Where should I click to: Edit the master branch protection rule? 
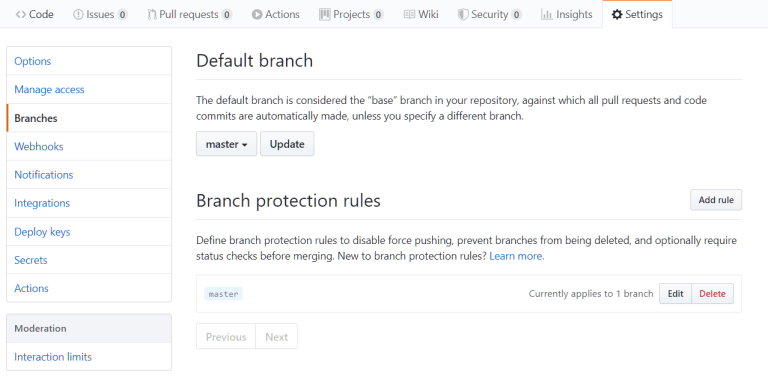coord(675,294)
